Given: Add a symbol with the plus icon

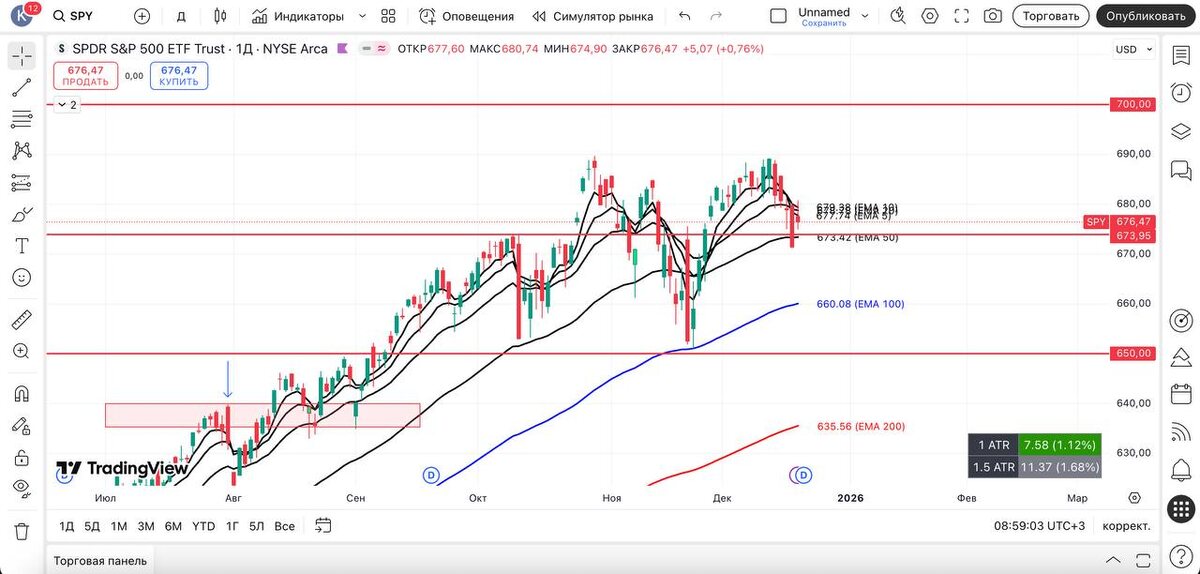Looking at the screenshot, I should coord(142,16).
